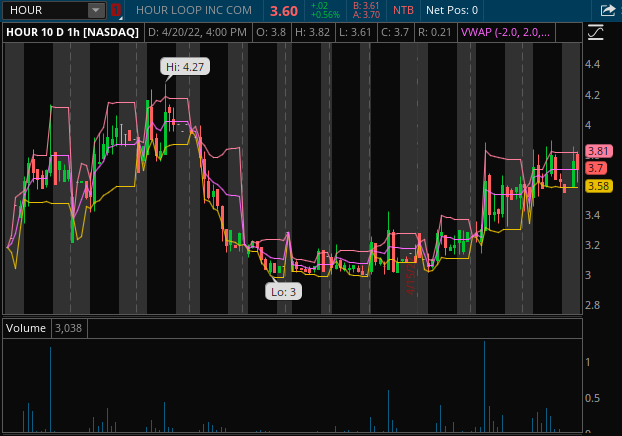The image size is (622, 436).
Task: Click the Volume panel label
Action: [26, 328]
